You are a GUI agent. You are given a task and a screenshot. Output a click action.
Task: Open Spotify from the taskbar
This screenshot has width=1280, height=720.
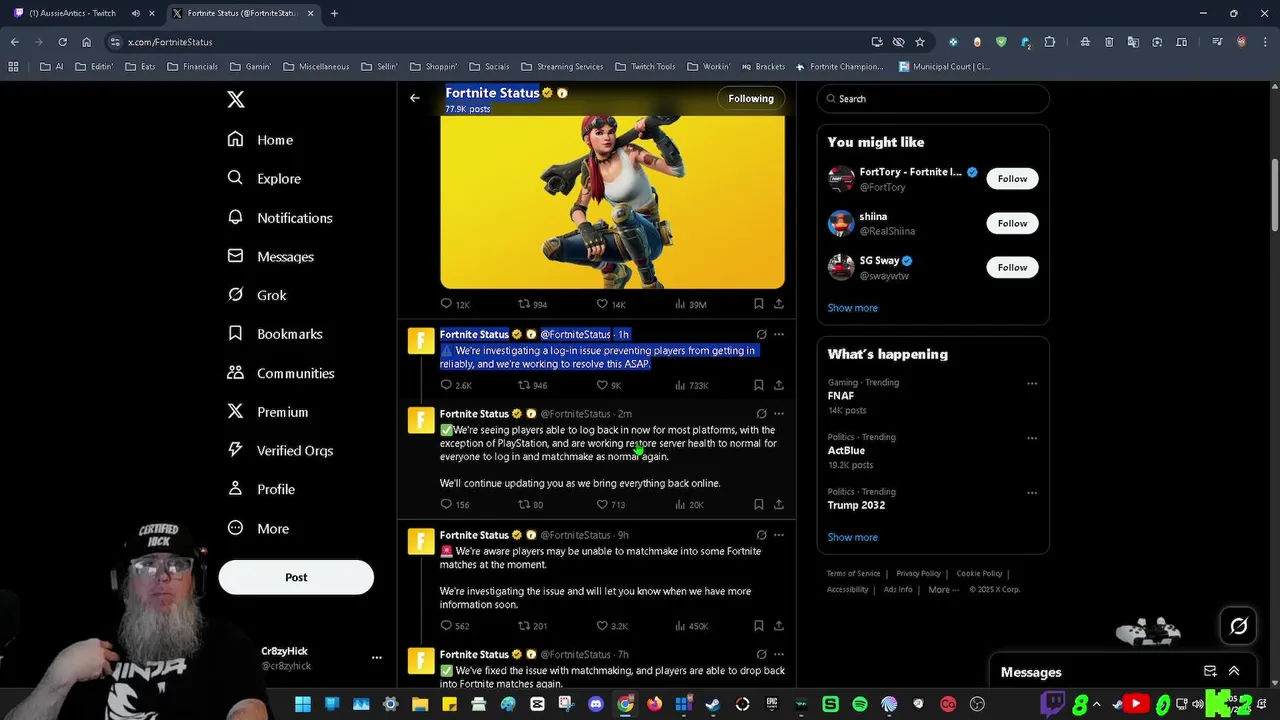click(859, 704)
